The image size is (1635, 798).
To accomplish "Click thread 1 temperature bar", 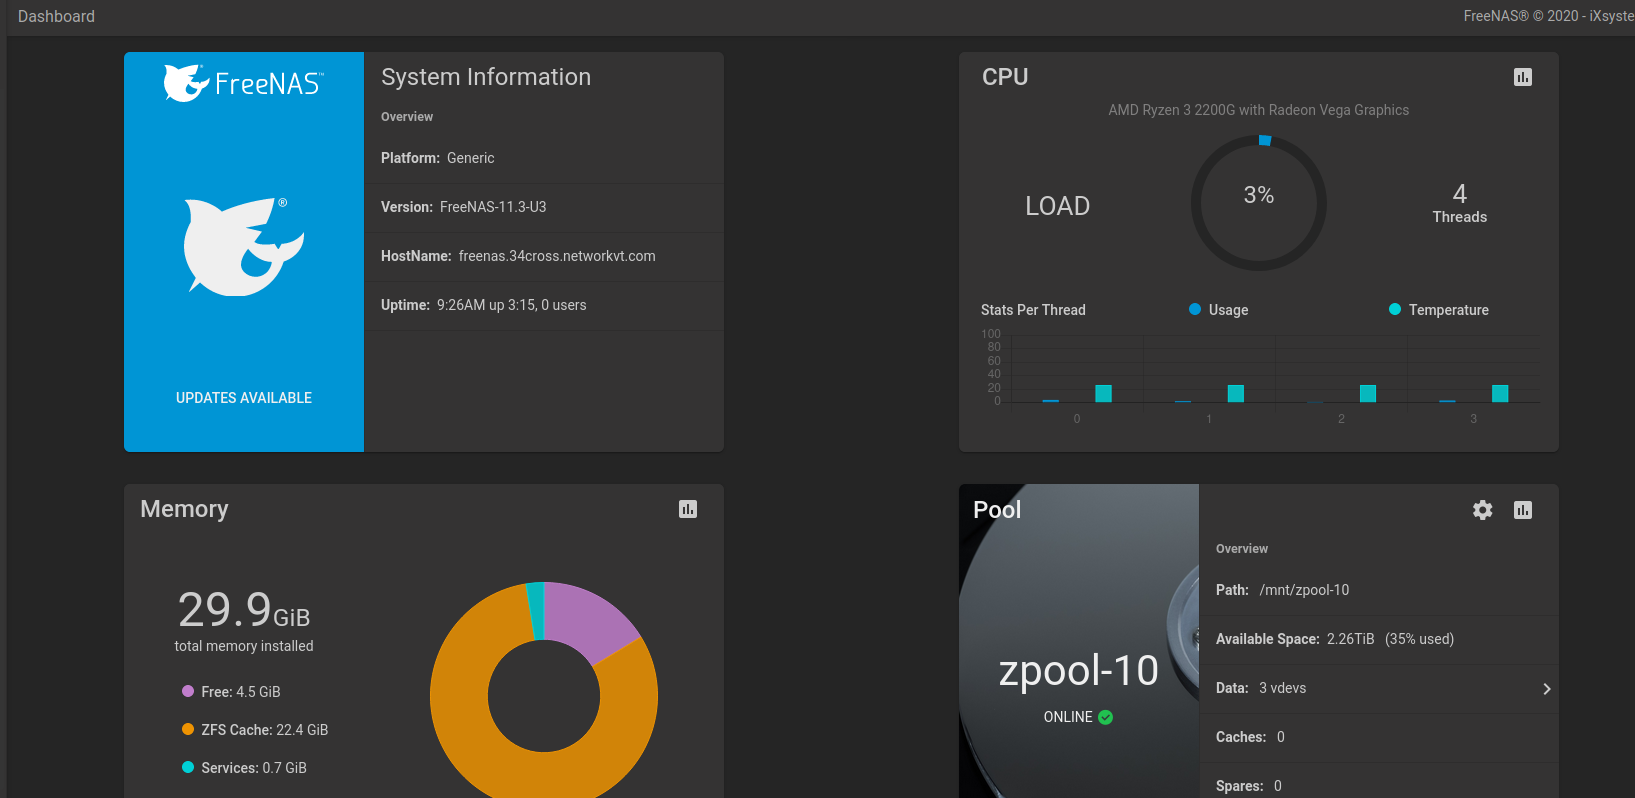I will click(x=1236, y=393).
